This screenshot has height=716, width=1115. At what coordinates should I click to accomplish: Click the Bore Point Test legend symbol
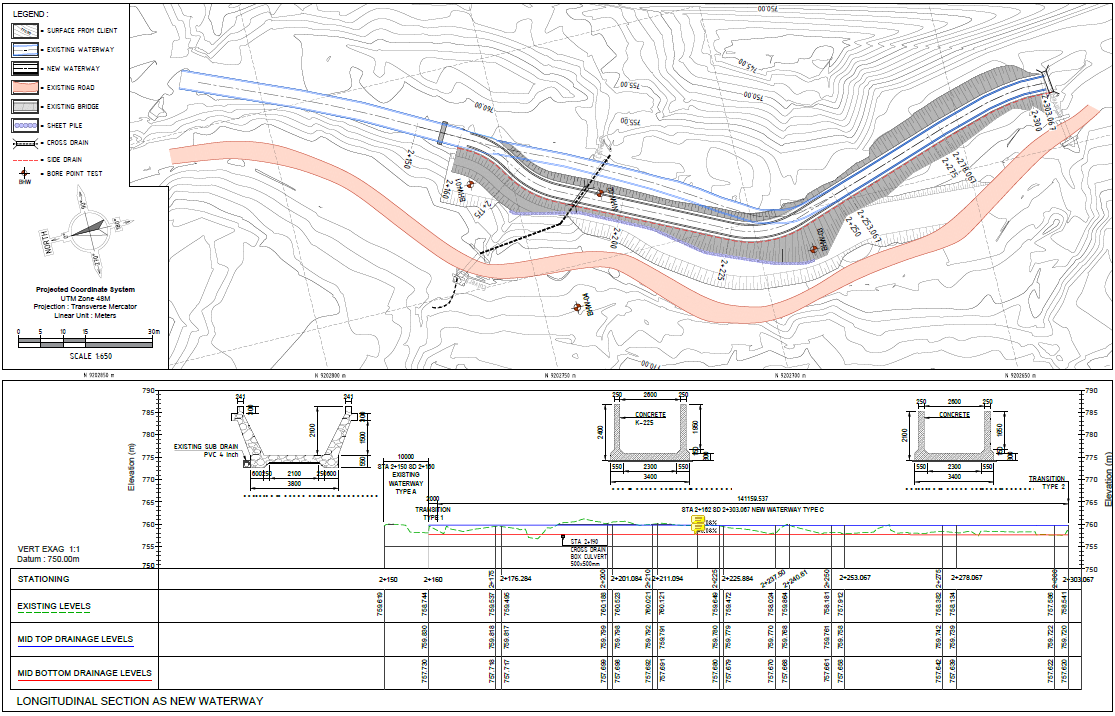coord(24,175)
